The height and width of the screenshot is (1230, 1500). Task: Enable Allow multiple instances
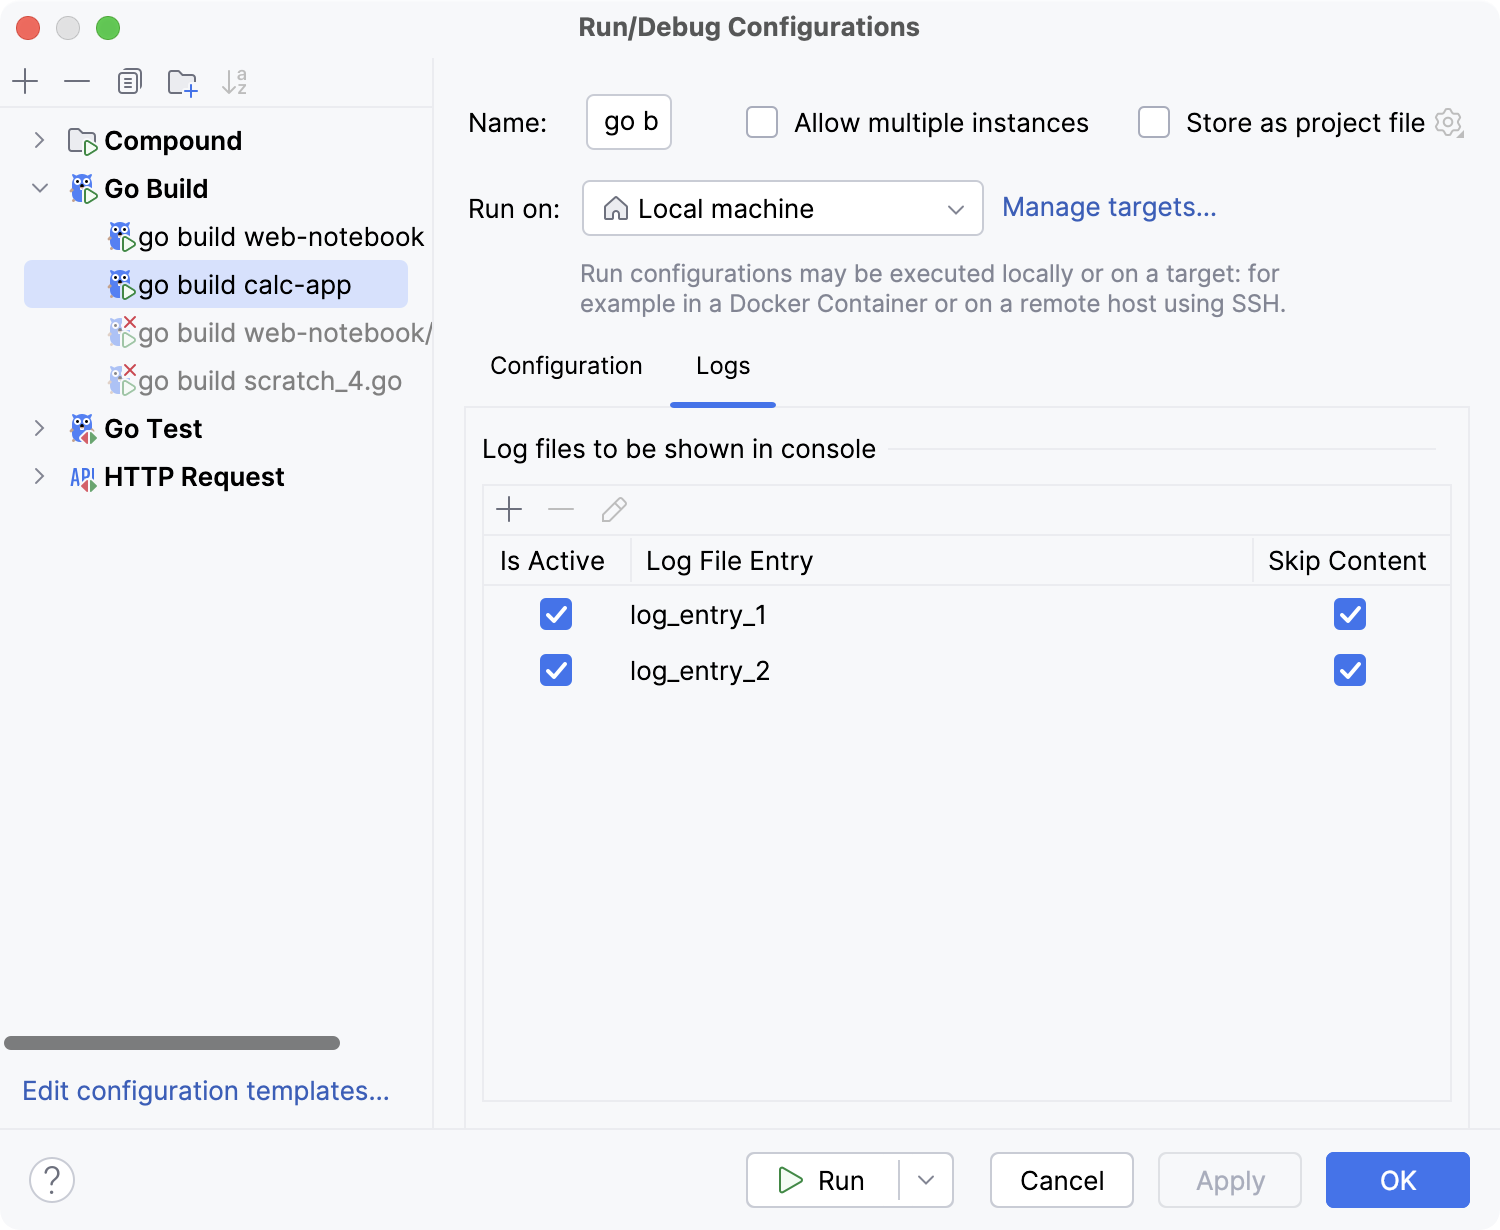click(761, 122)
